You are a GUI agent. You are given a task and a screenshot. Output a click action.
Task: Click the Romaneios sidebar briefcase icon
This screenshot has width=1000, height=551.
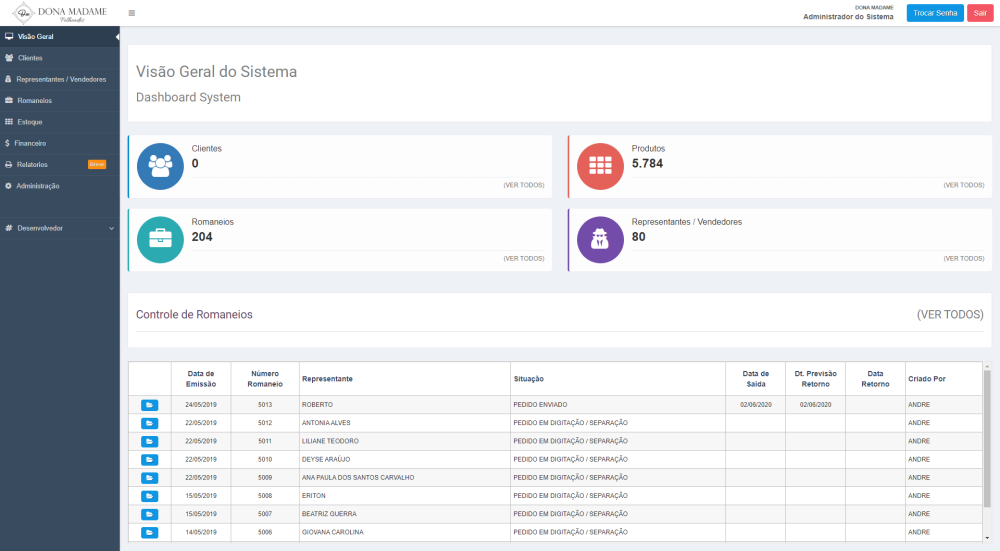[x=9, y=101]
